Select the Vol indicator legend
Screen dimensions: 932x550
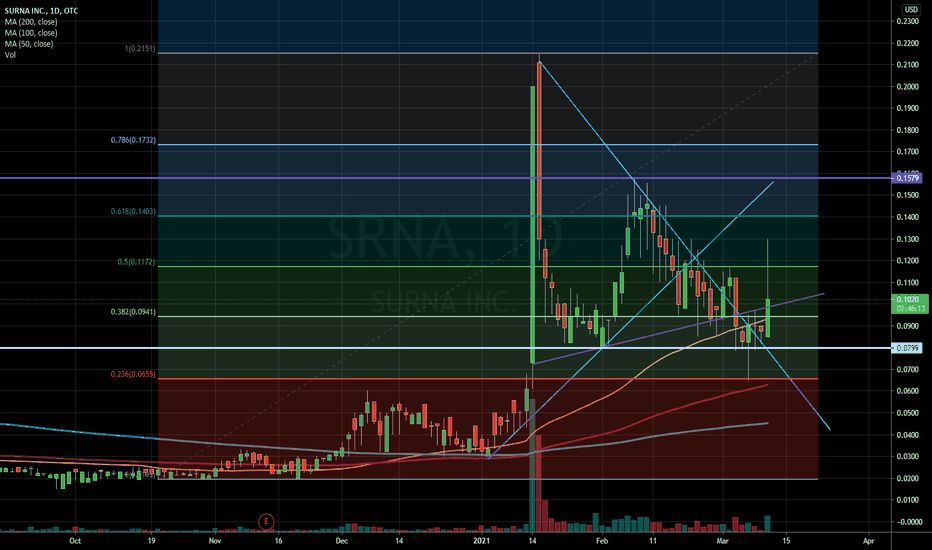pyautogui.click(x=10, y=55)
